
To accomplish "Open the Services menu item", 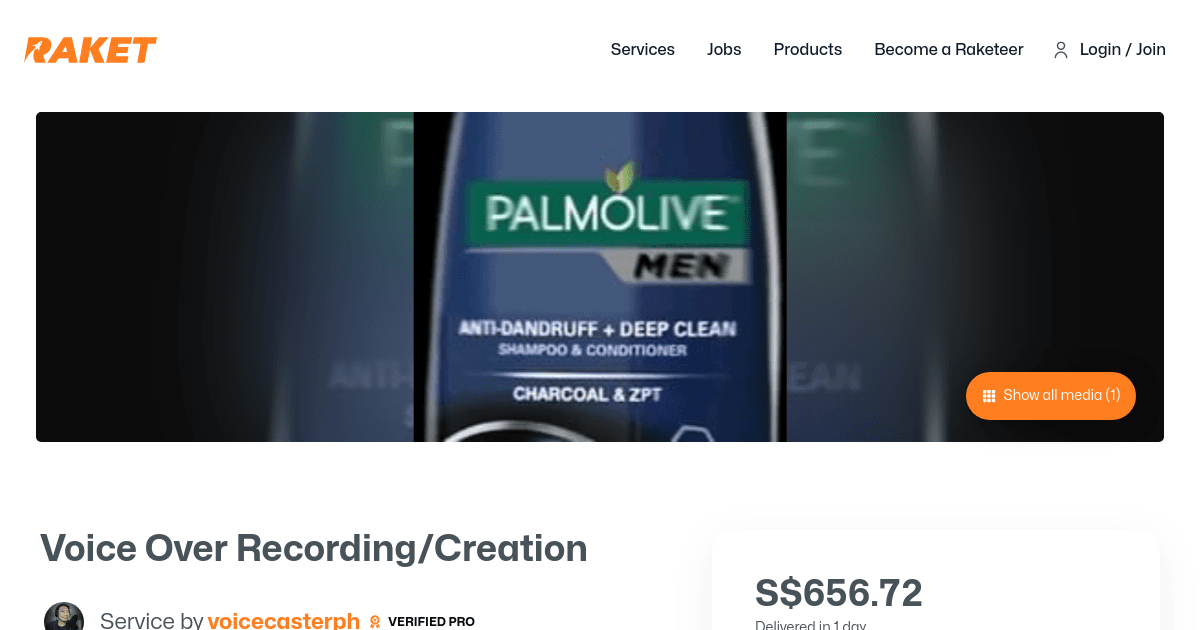I will (x=643, y=49).
